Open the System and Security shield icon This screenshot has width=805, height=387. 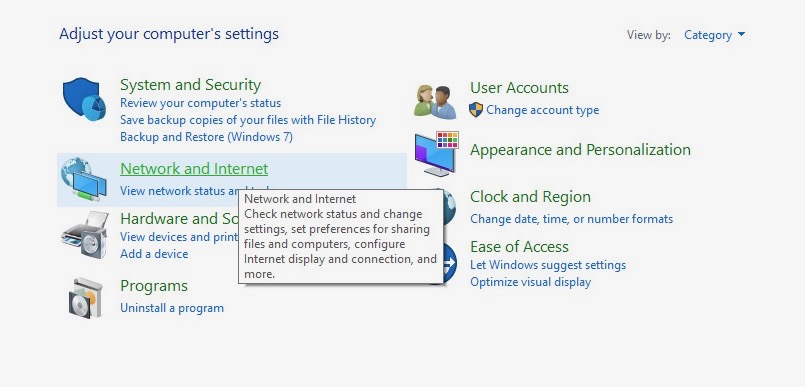[x=84, y=99]
